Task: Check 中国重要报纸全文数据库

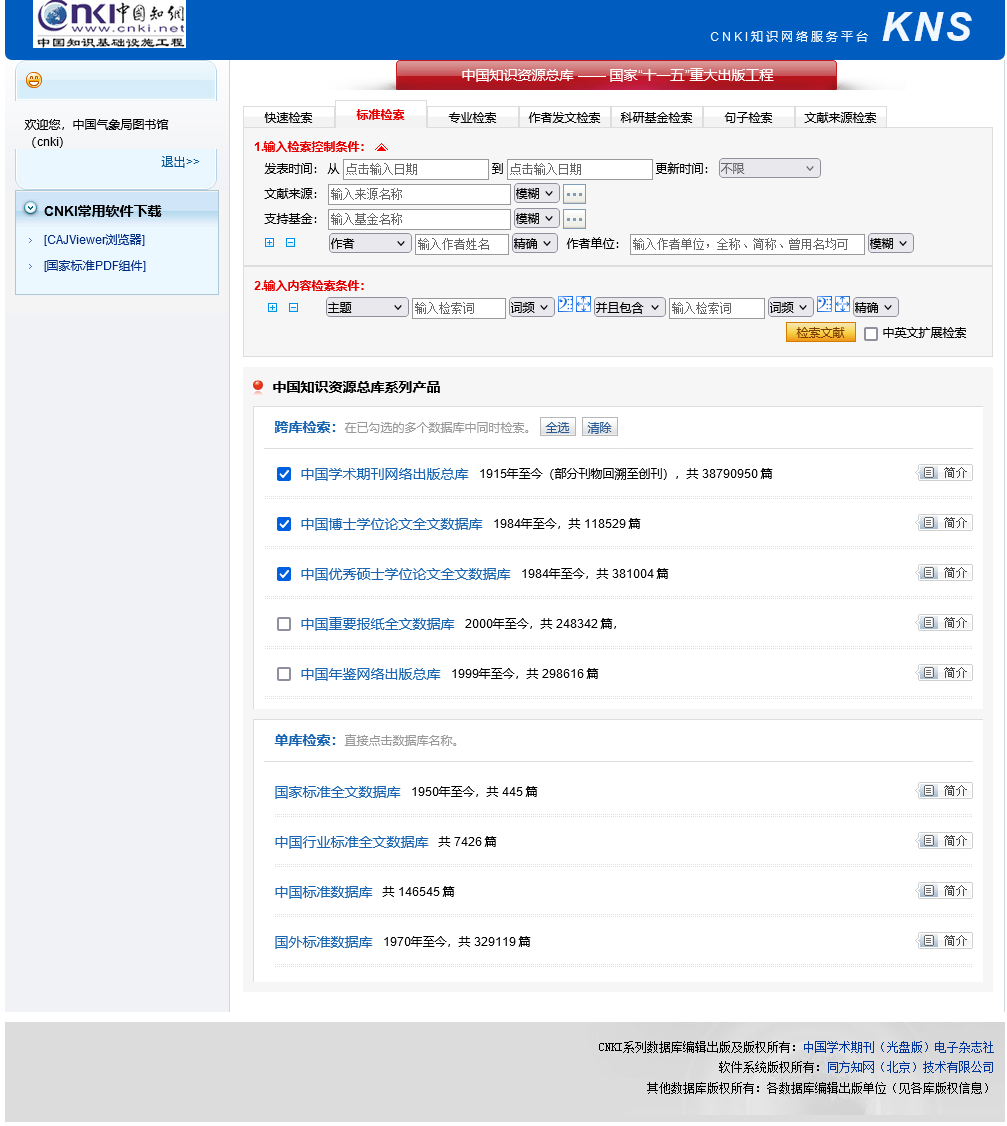Action: (284, 623)
